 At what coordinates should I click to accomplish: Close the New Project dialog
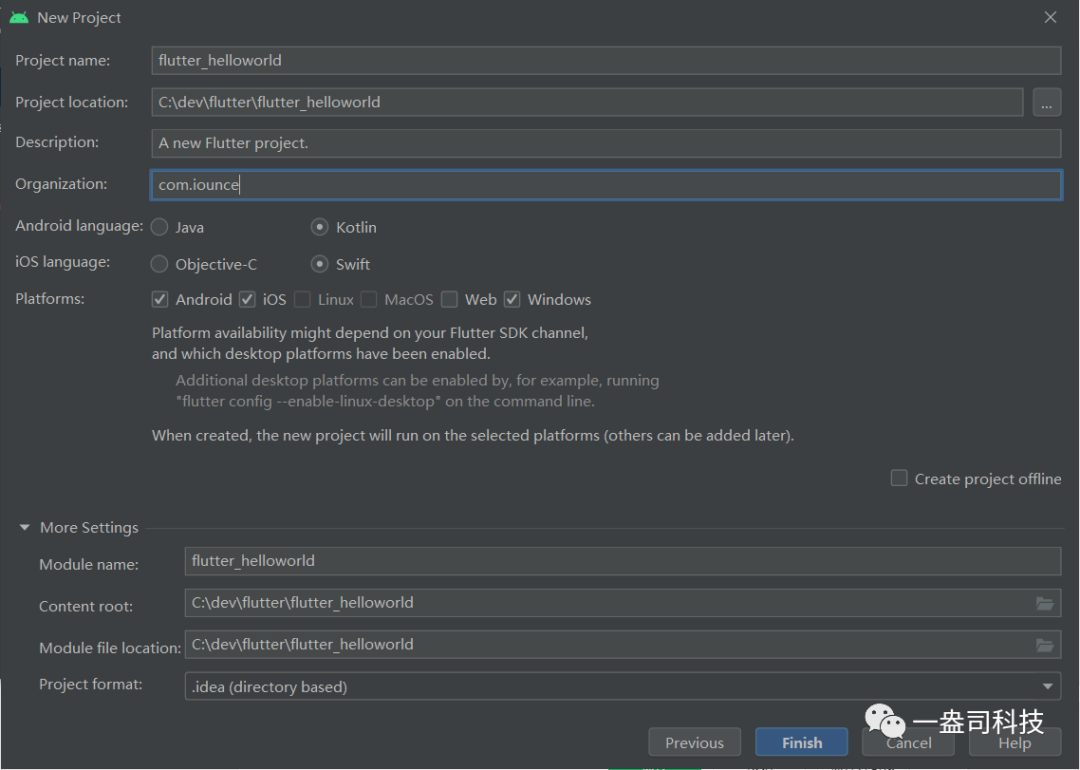coord(1050,17)
